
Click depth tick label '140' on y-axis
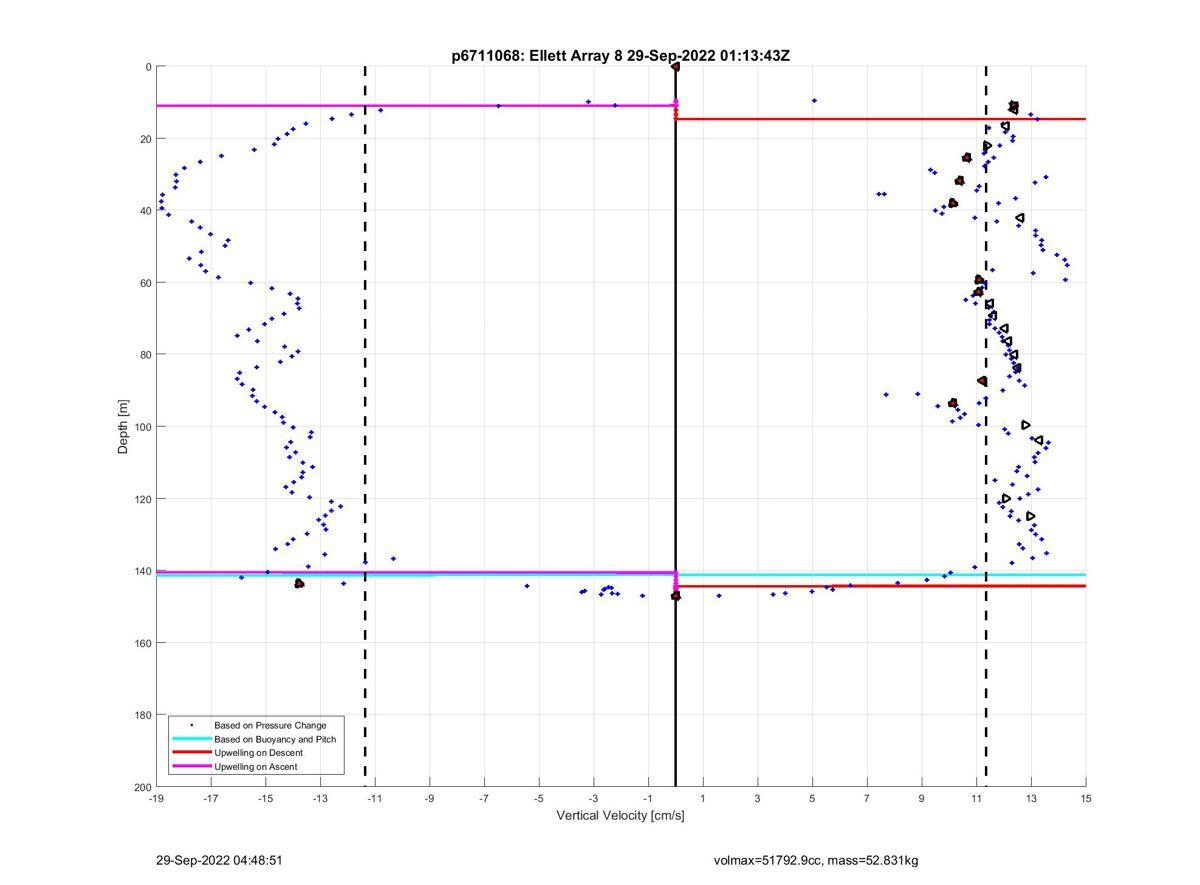(142, 571)
